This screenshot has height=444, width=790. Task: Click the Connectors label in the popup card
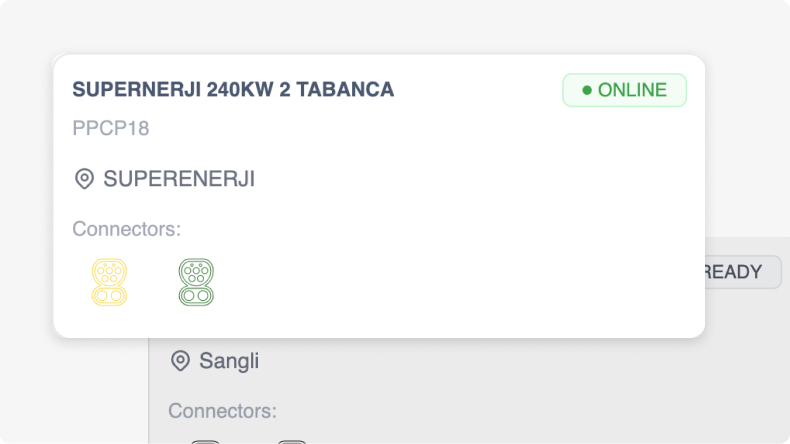(x=126, y=229)
